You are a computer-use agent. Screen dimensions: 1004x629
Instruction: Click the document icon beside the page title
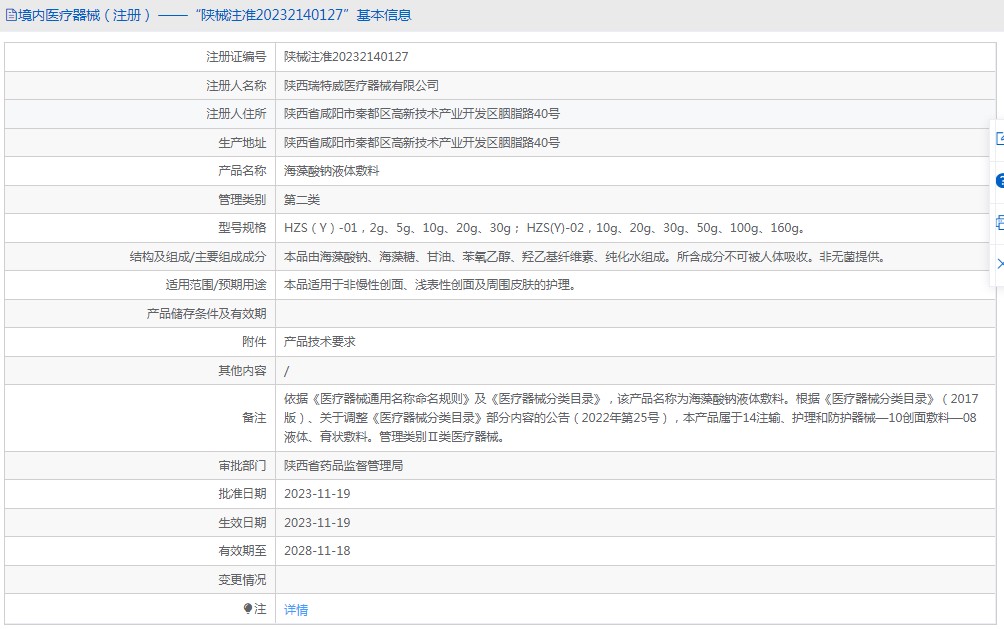point(11,15)
